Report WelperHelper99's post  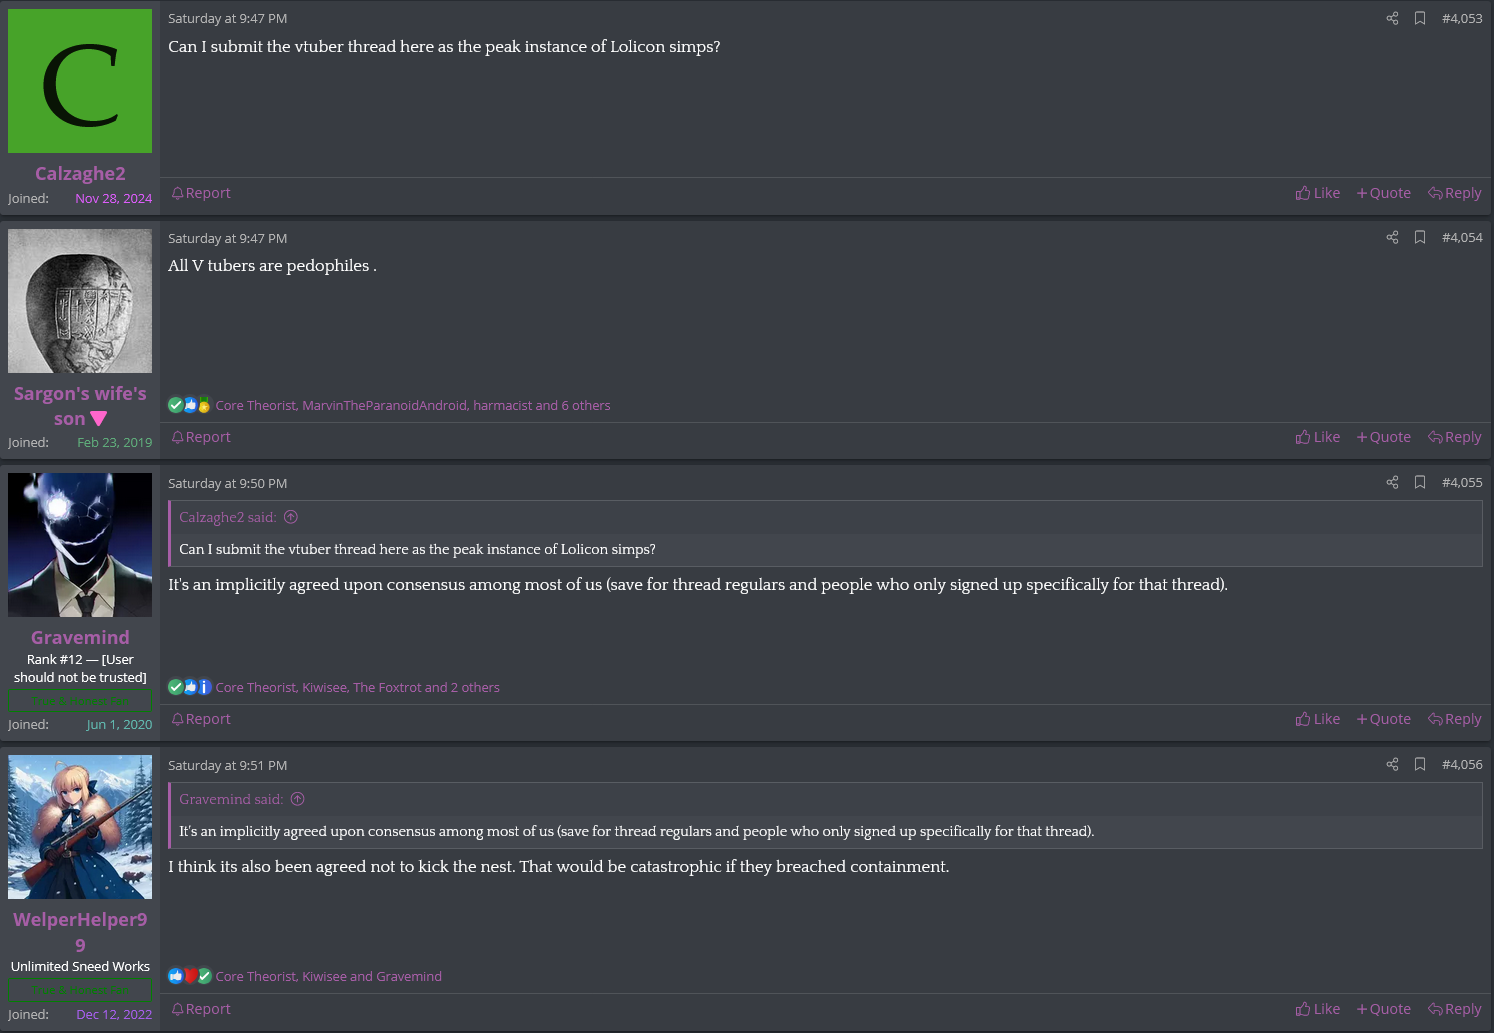tap(201, 1009)
